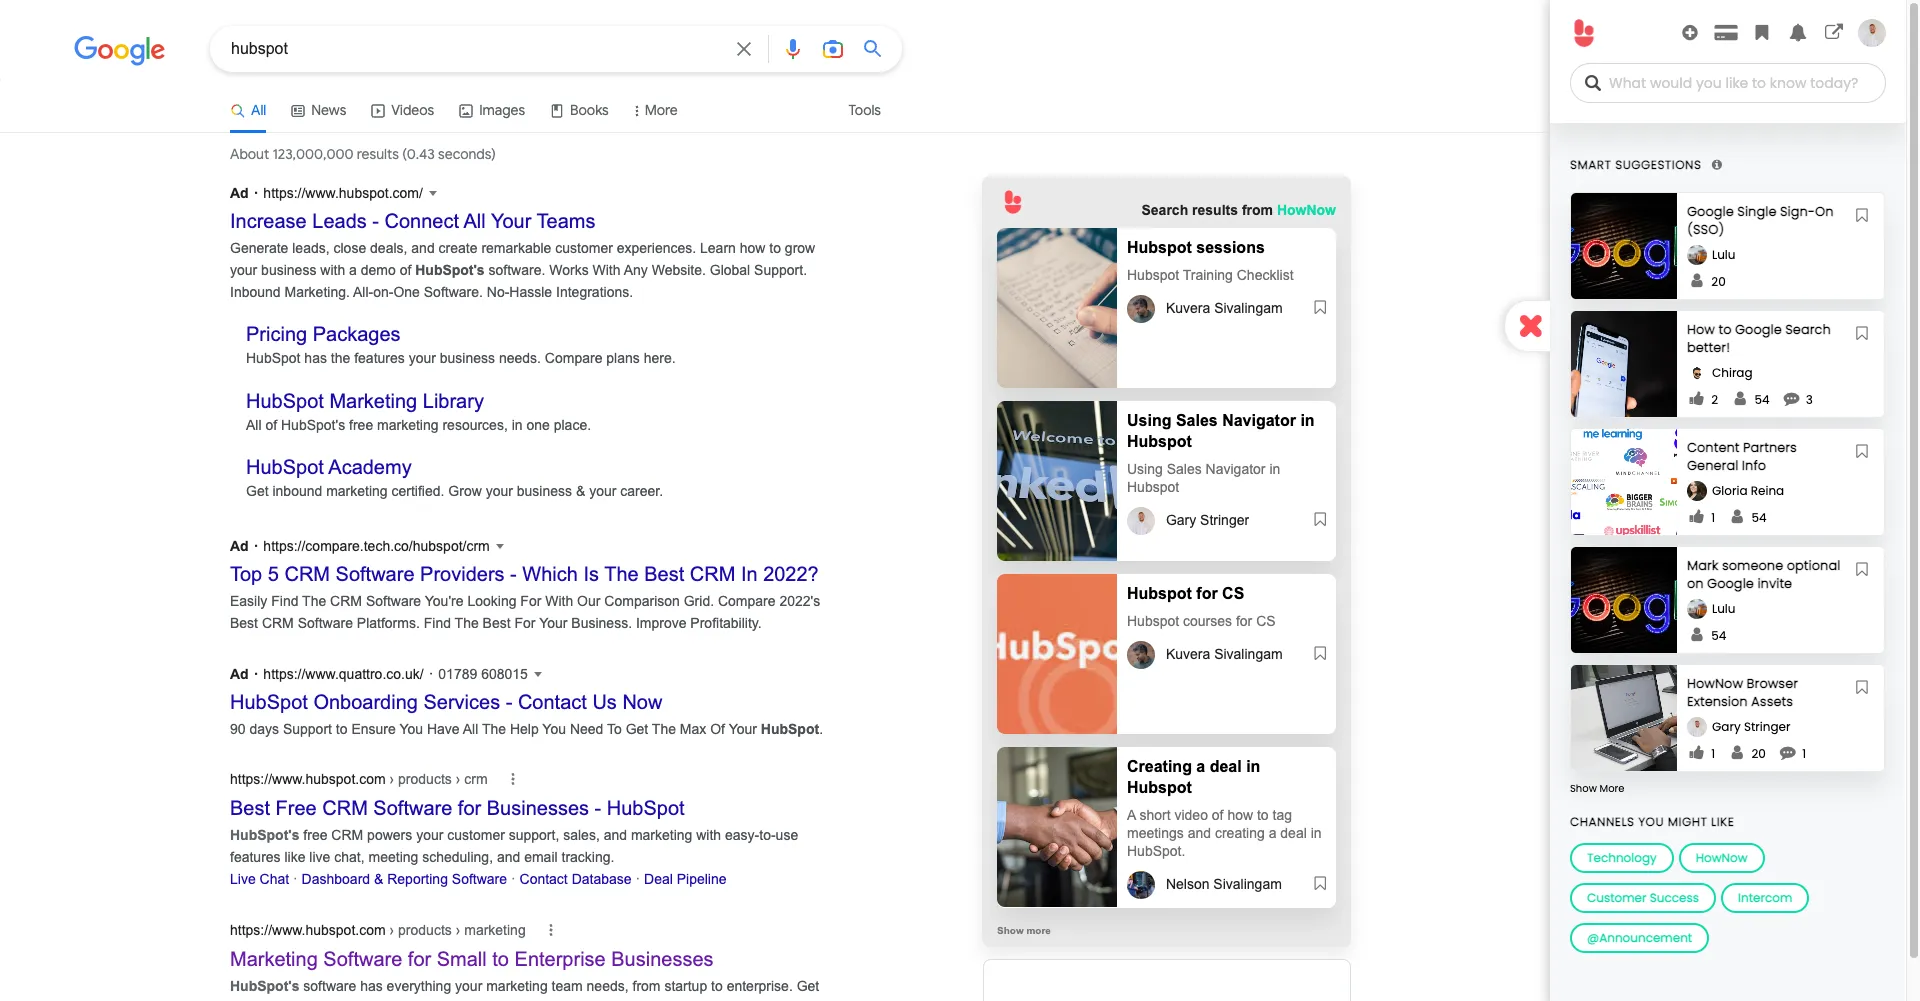Viewport: 1920px width, 1001px height.
Task: Select the Technology channel chip
Action: tap(1621, 858)
